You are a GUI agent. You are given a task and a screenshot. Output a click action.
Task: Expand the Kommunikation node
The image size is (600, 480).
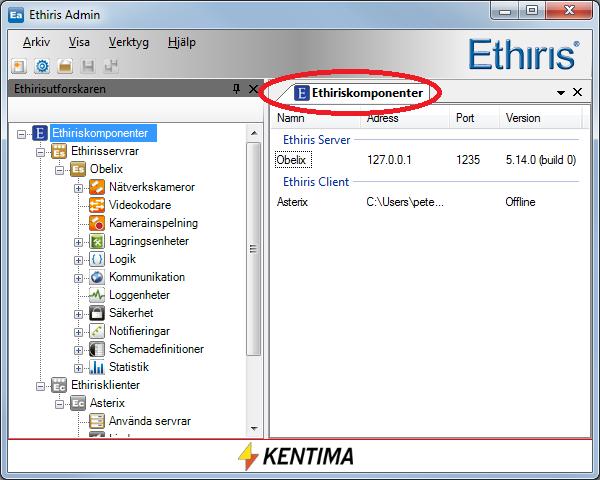point(78,278)
